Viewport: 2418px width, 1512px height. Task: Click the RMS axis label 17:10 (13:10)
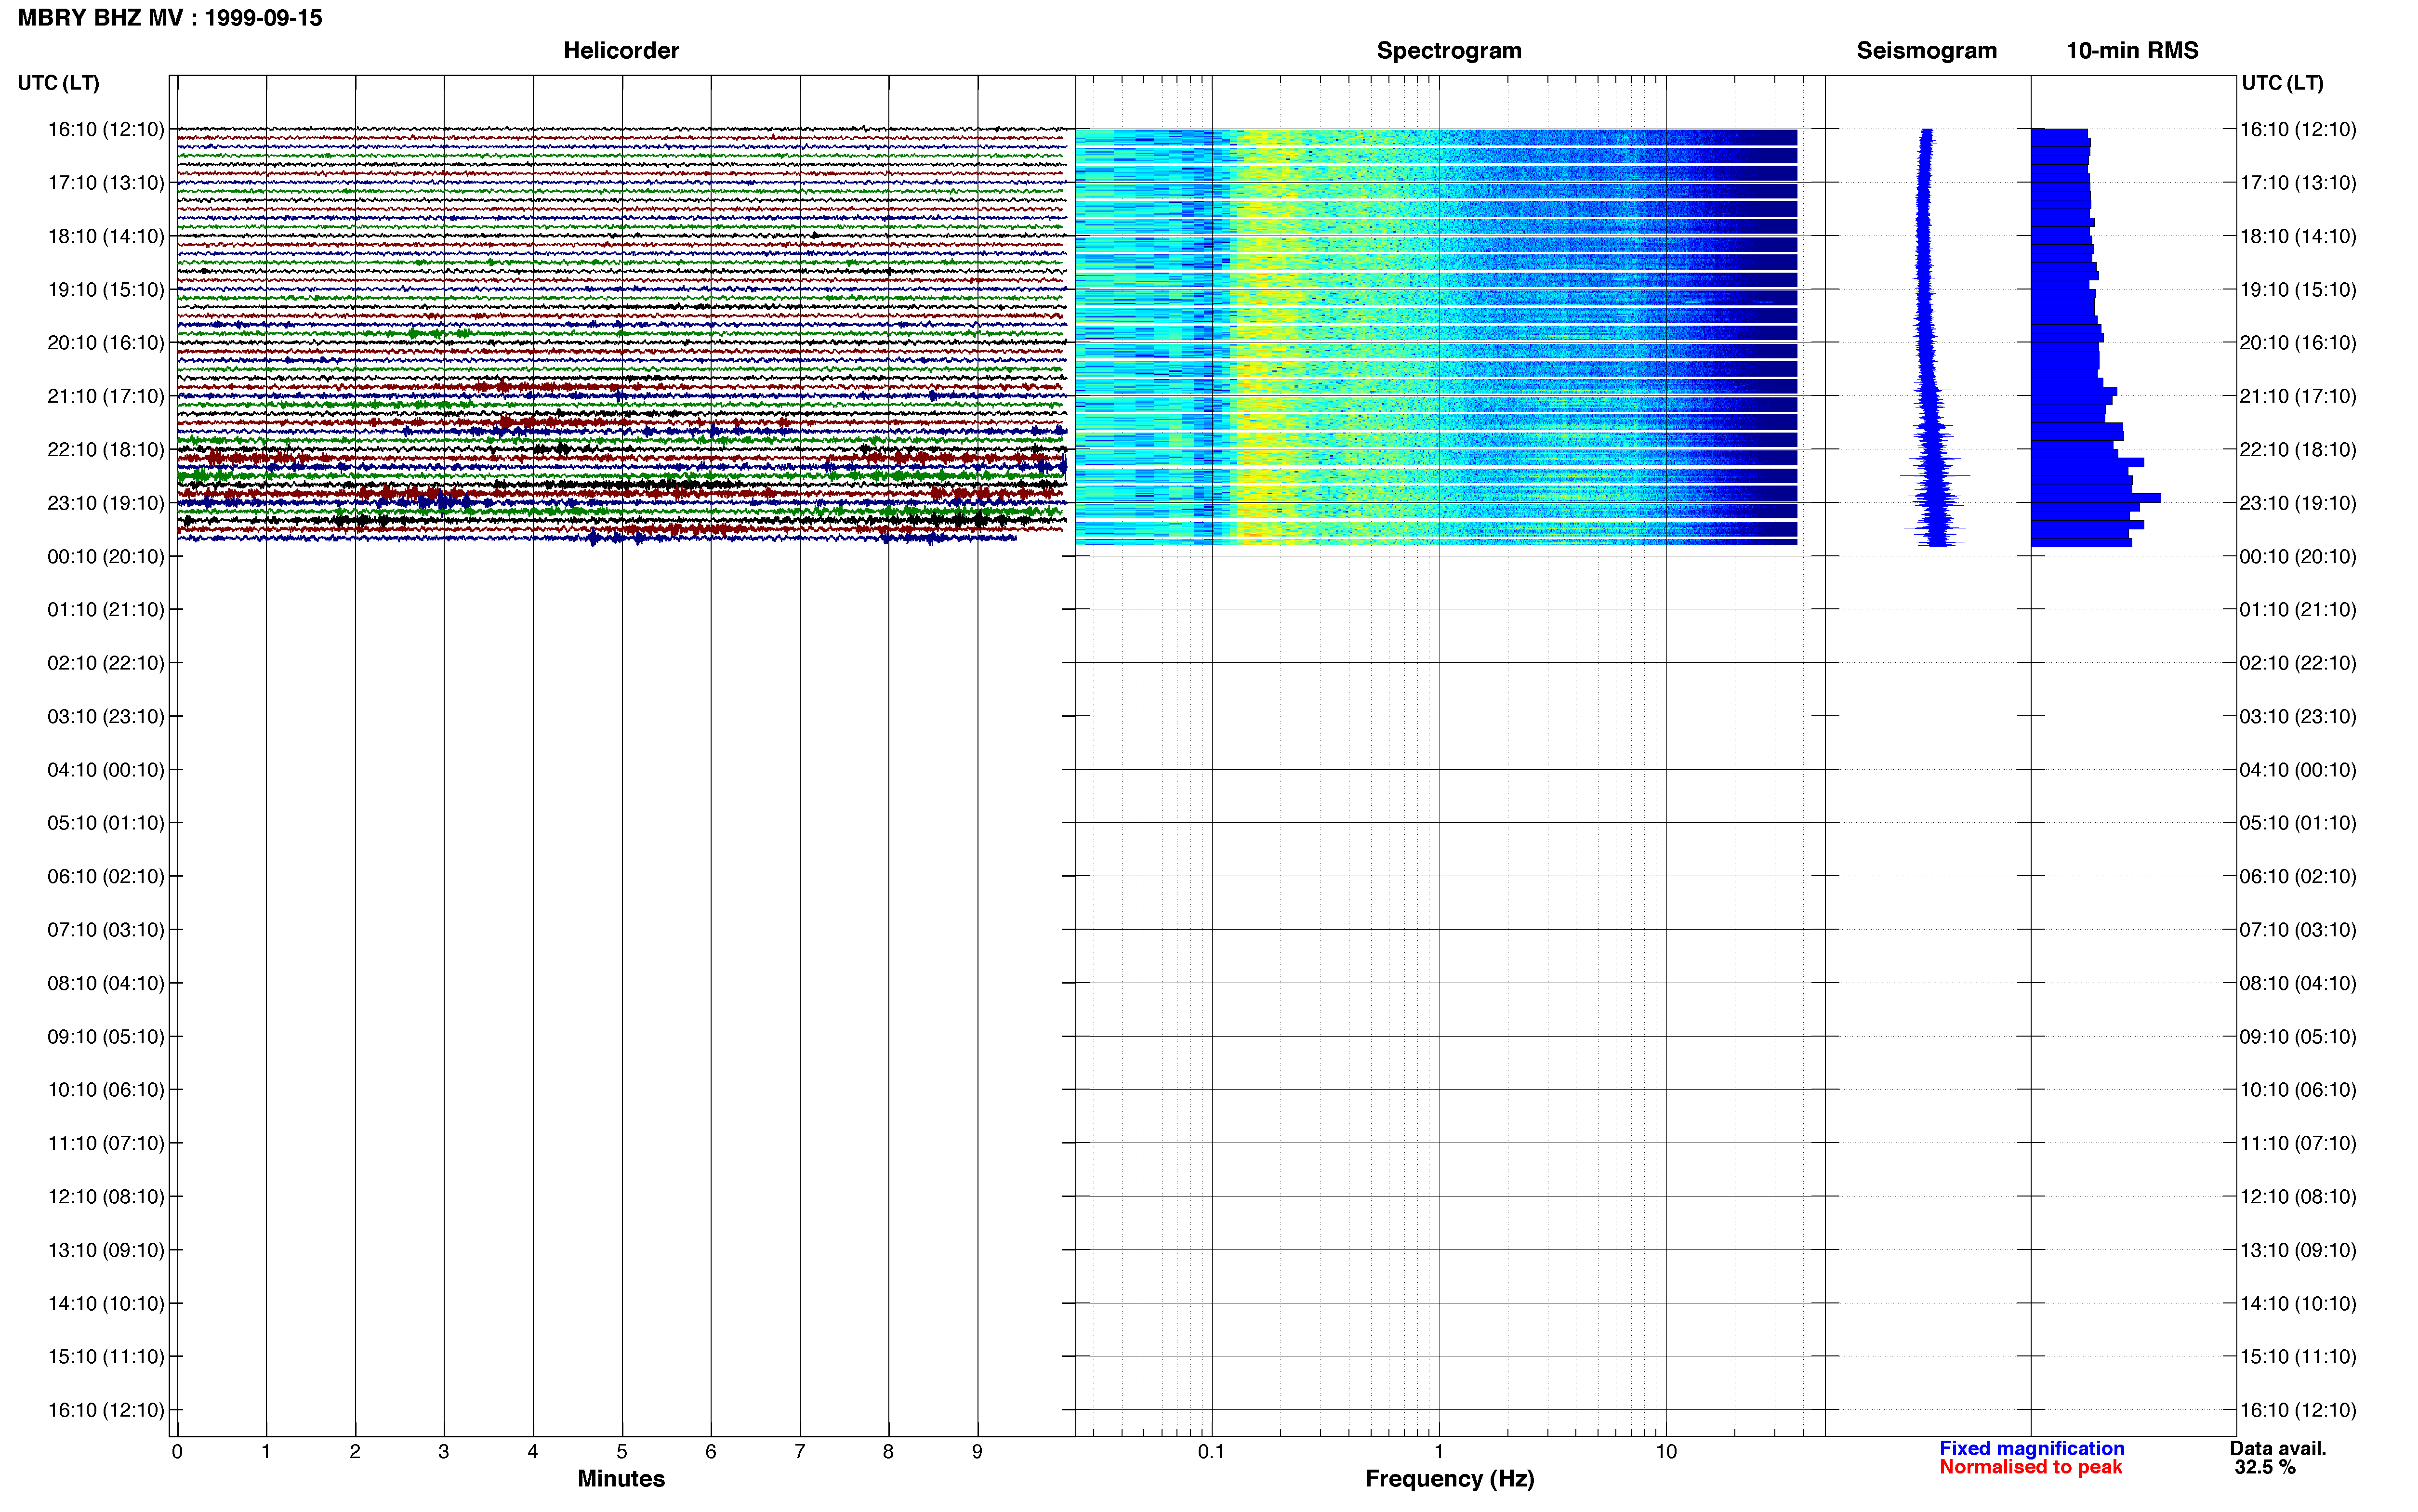pos(2298,183)
